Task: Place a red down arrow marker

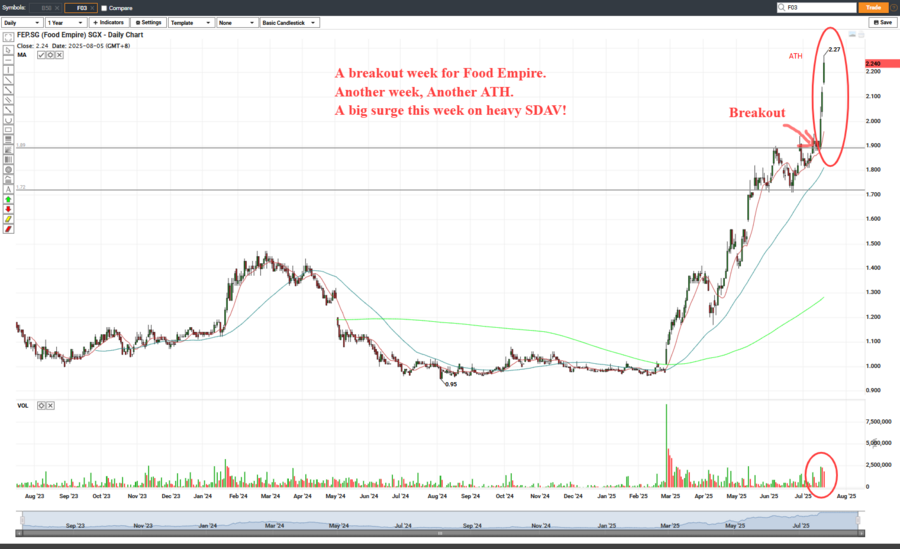Action: (8, 208)
